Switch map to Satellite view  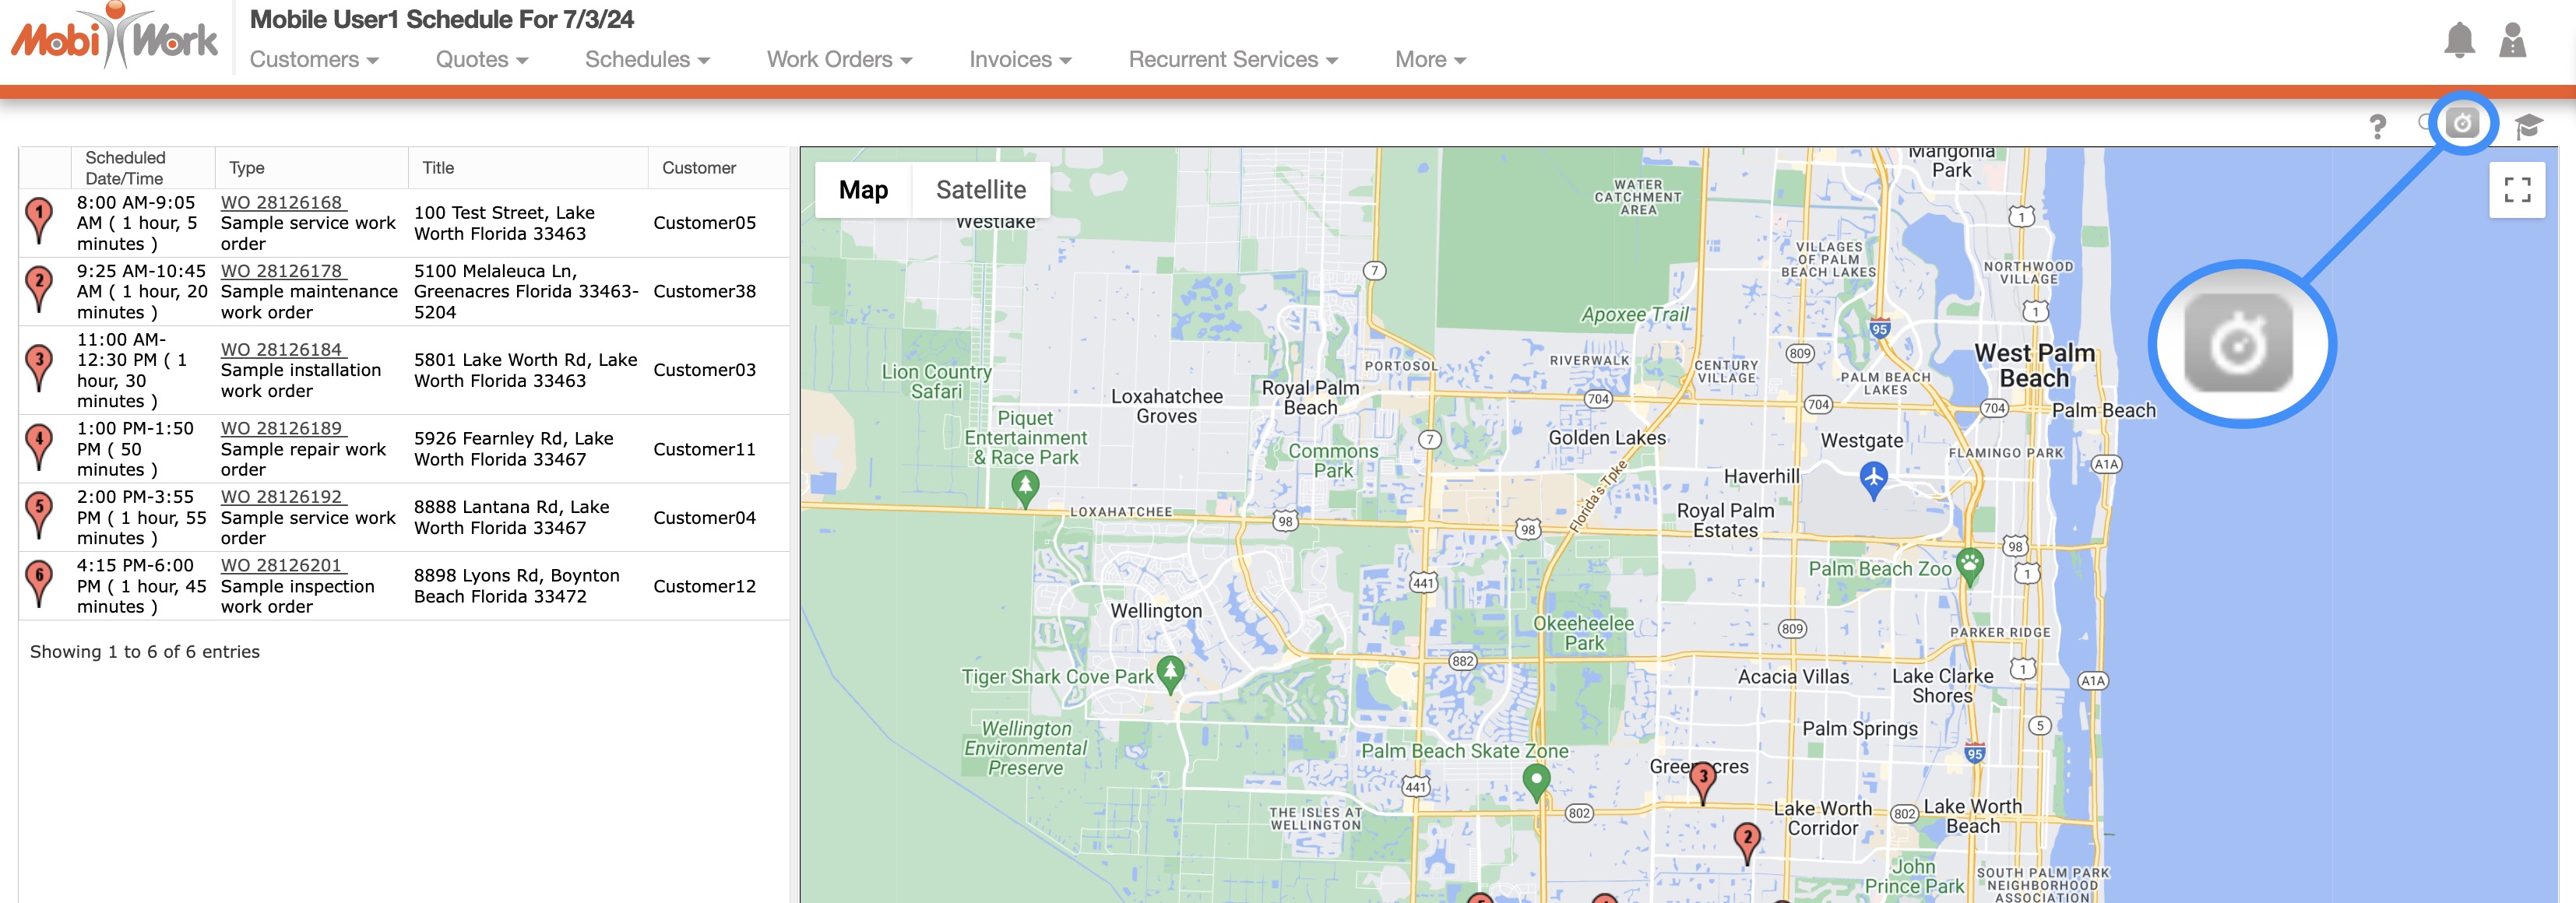pyautogui.click(x=980, y=190)
